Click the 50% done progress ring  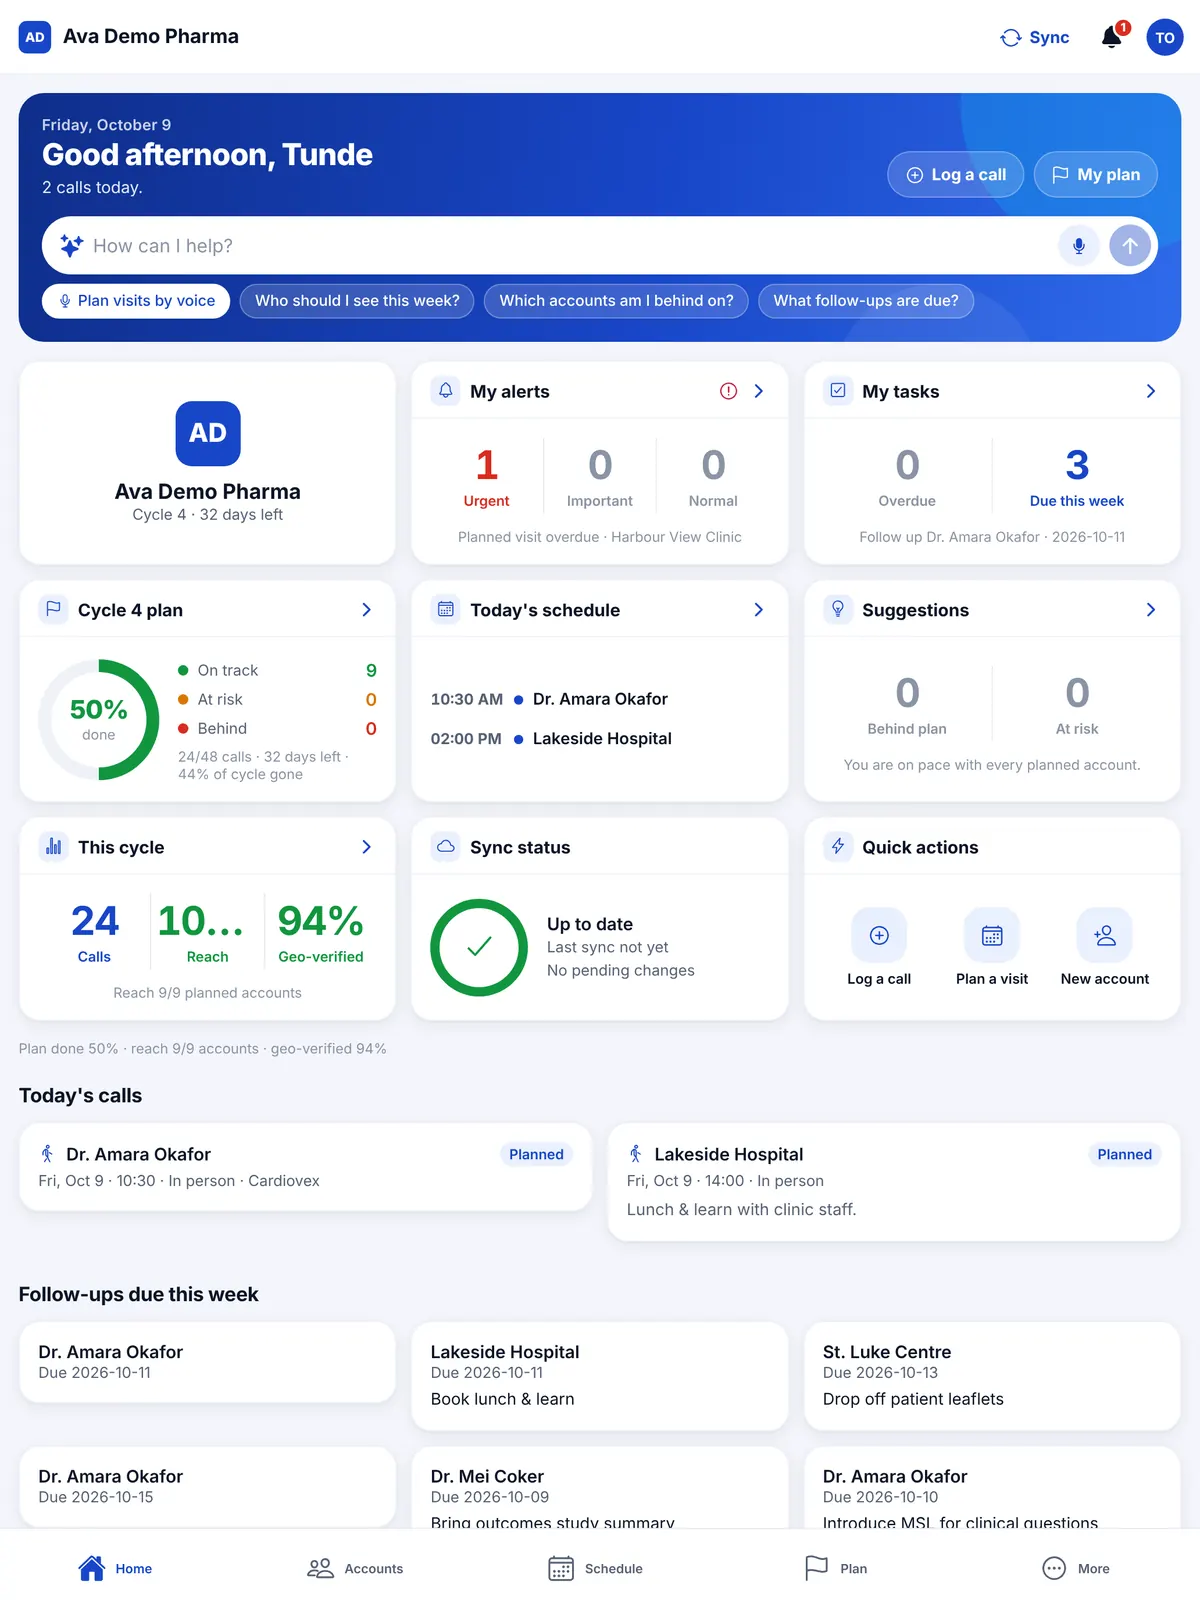click(99, 719)
